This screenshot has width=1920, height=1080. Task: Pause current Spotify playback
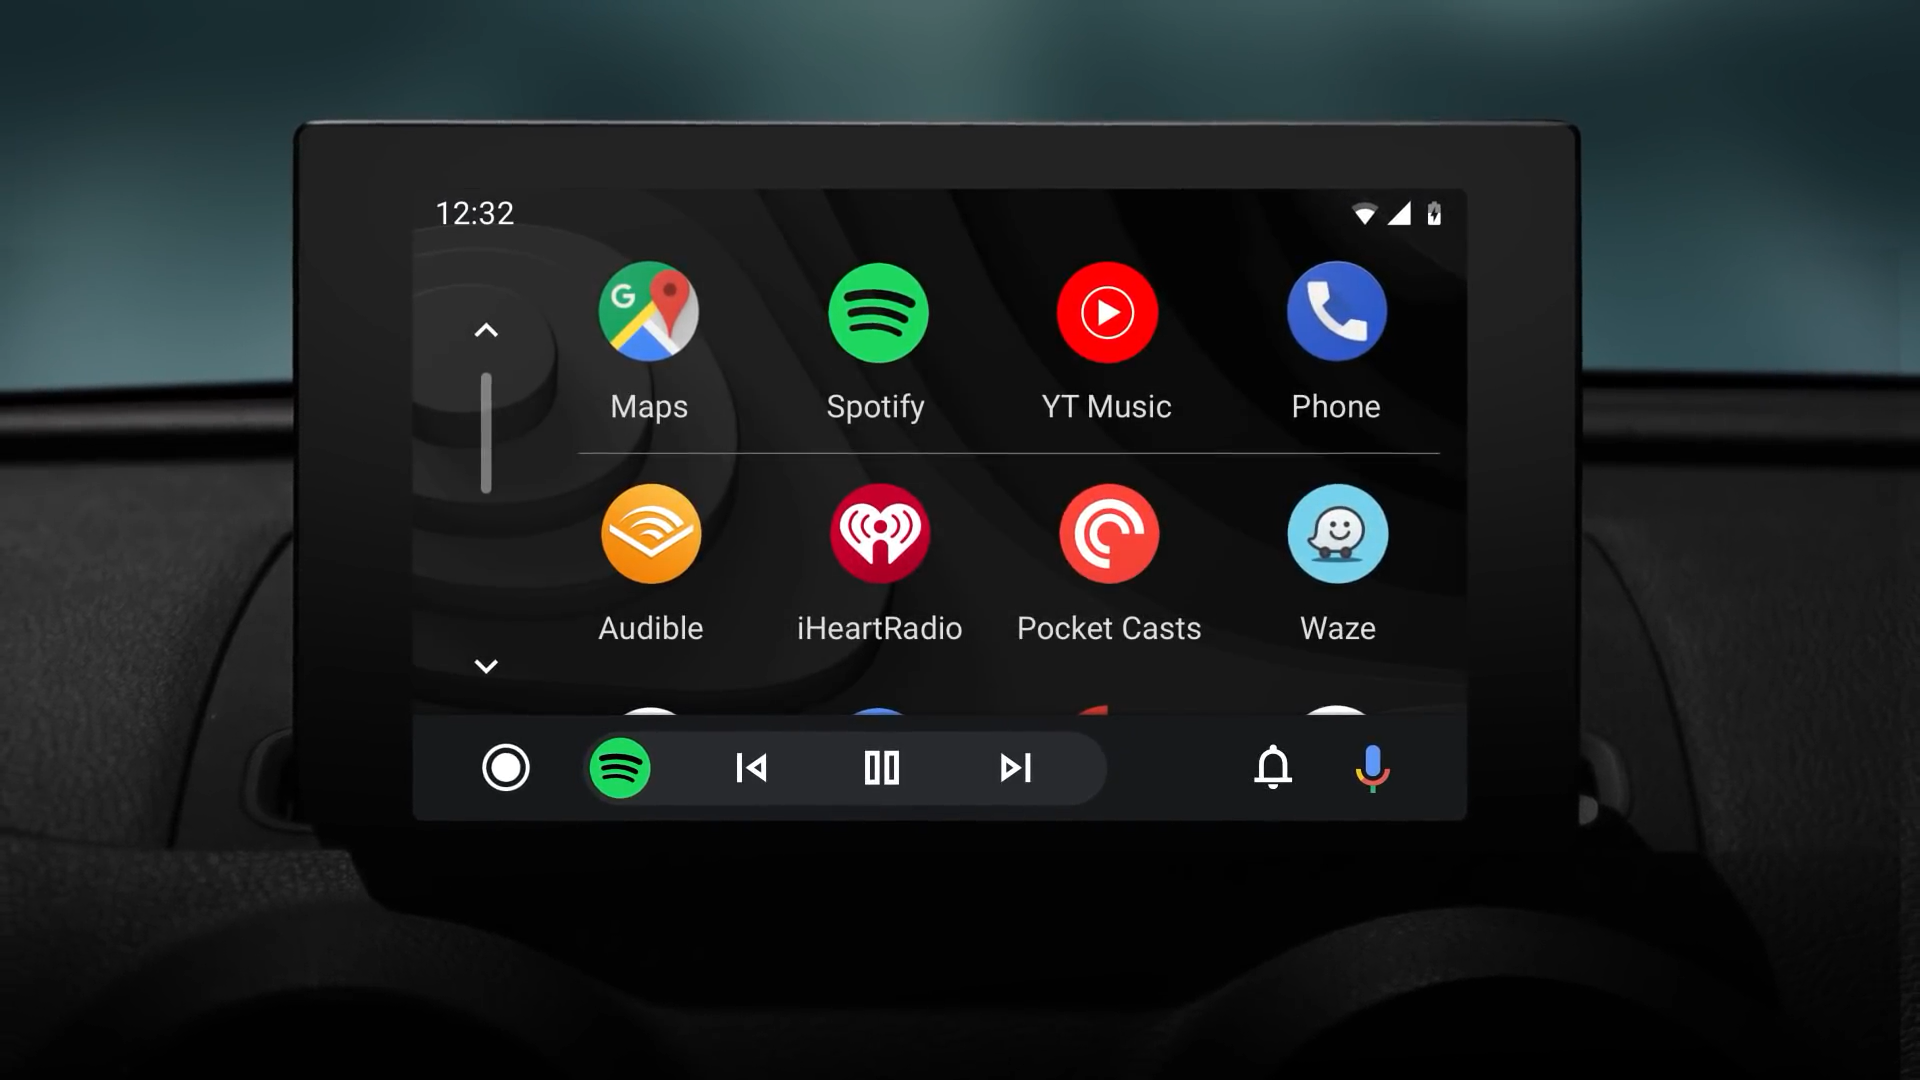882,767
